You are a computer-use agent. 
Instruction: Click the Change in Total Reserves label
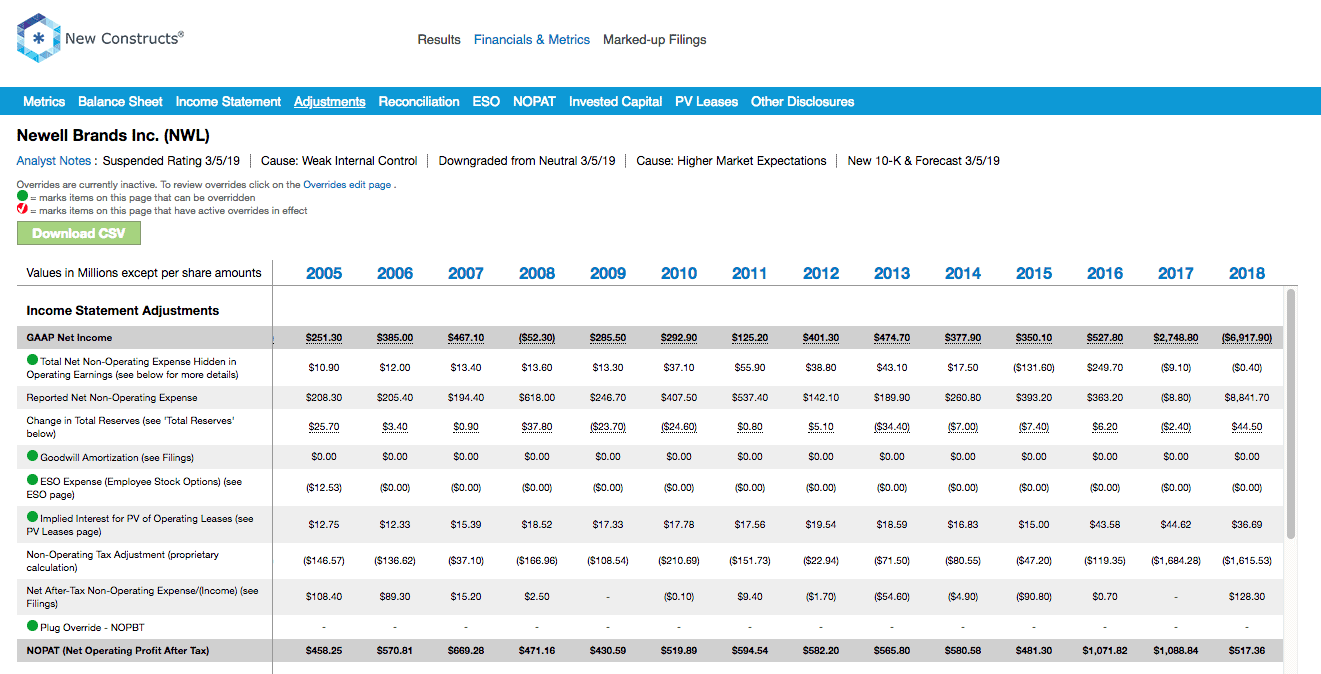(131, 427)
